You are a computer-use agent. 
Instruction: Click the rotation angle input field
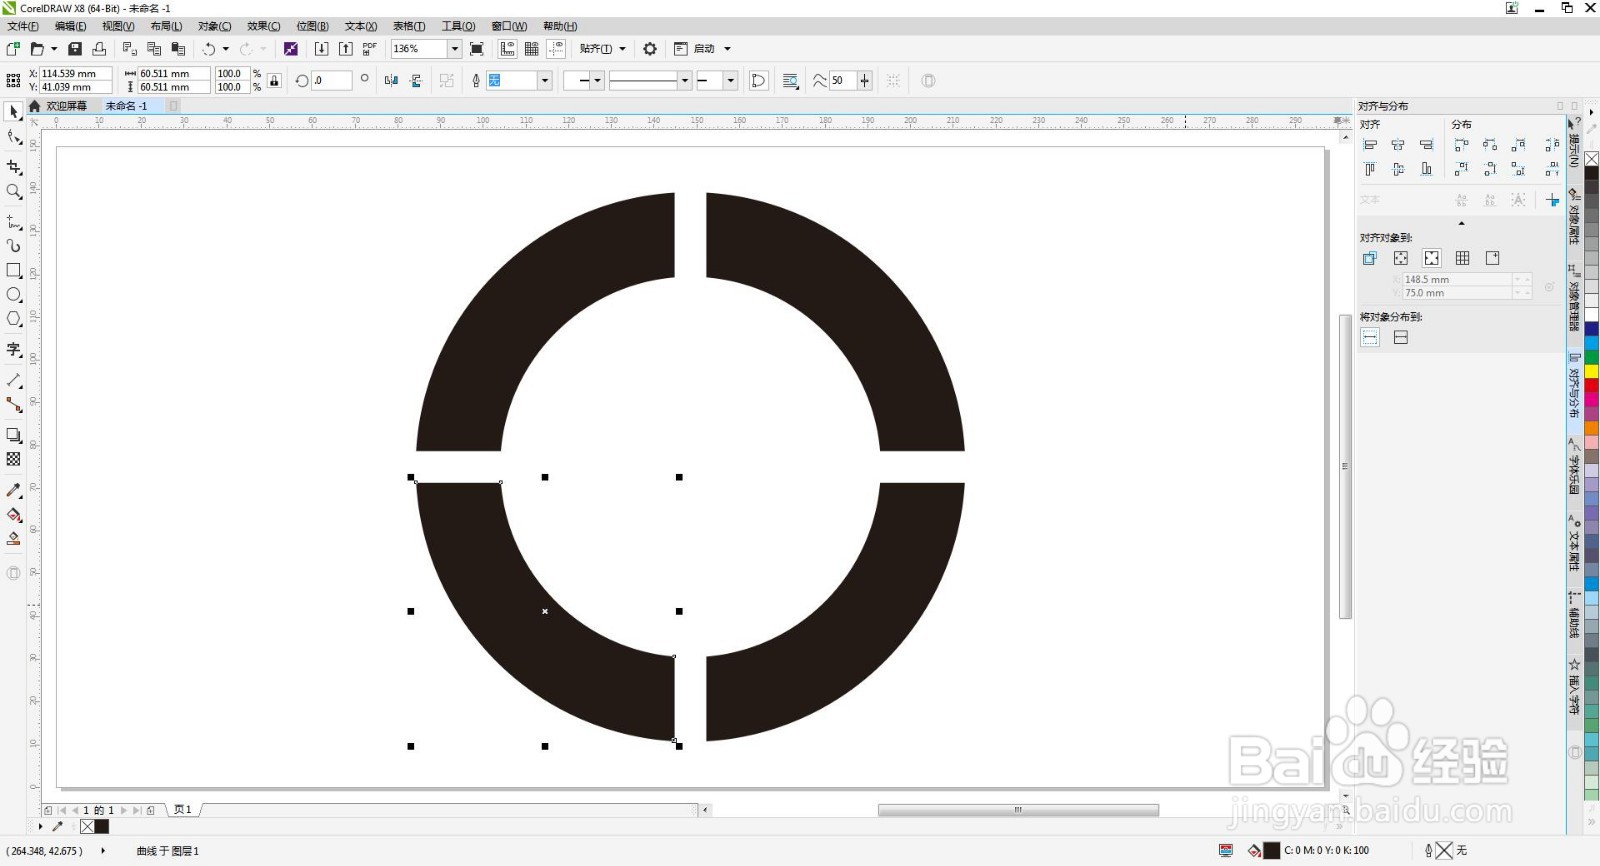pos(331,81)
